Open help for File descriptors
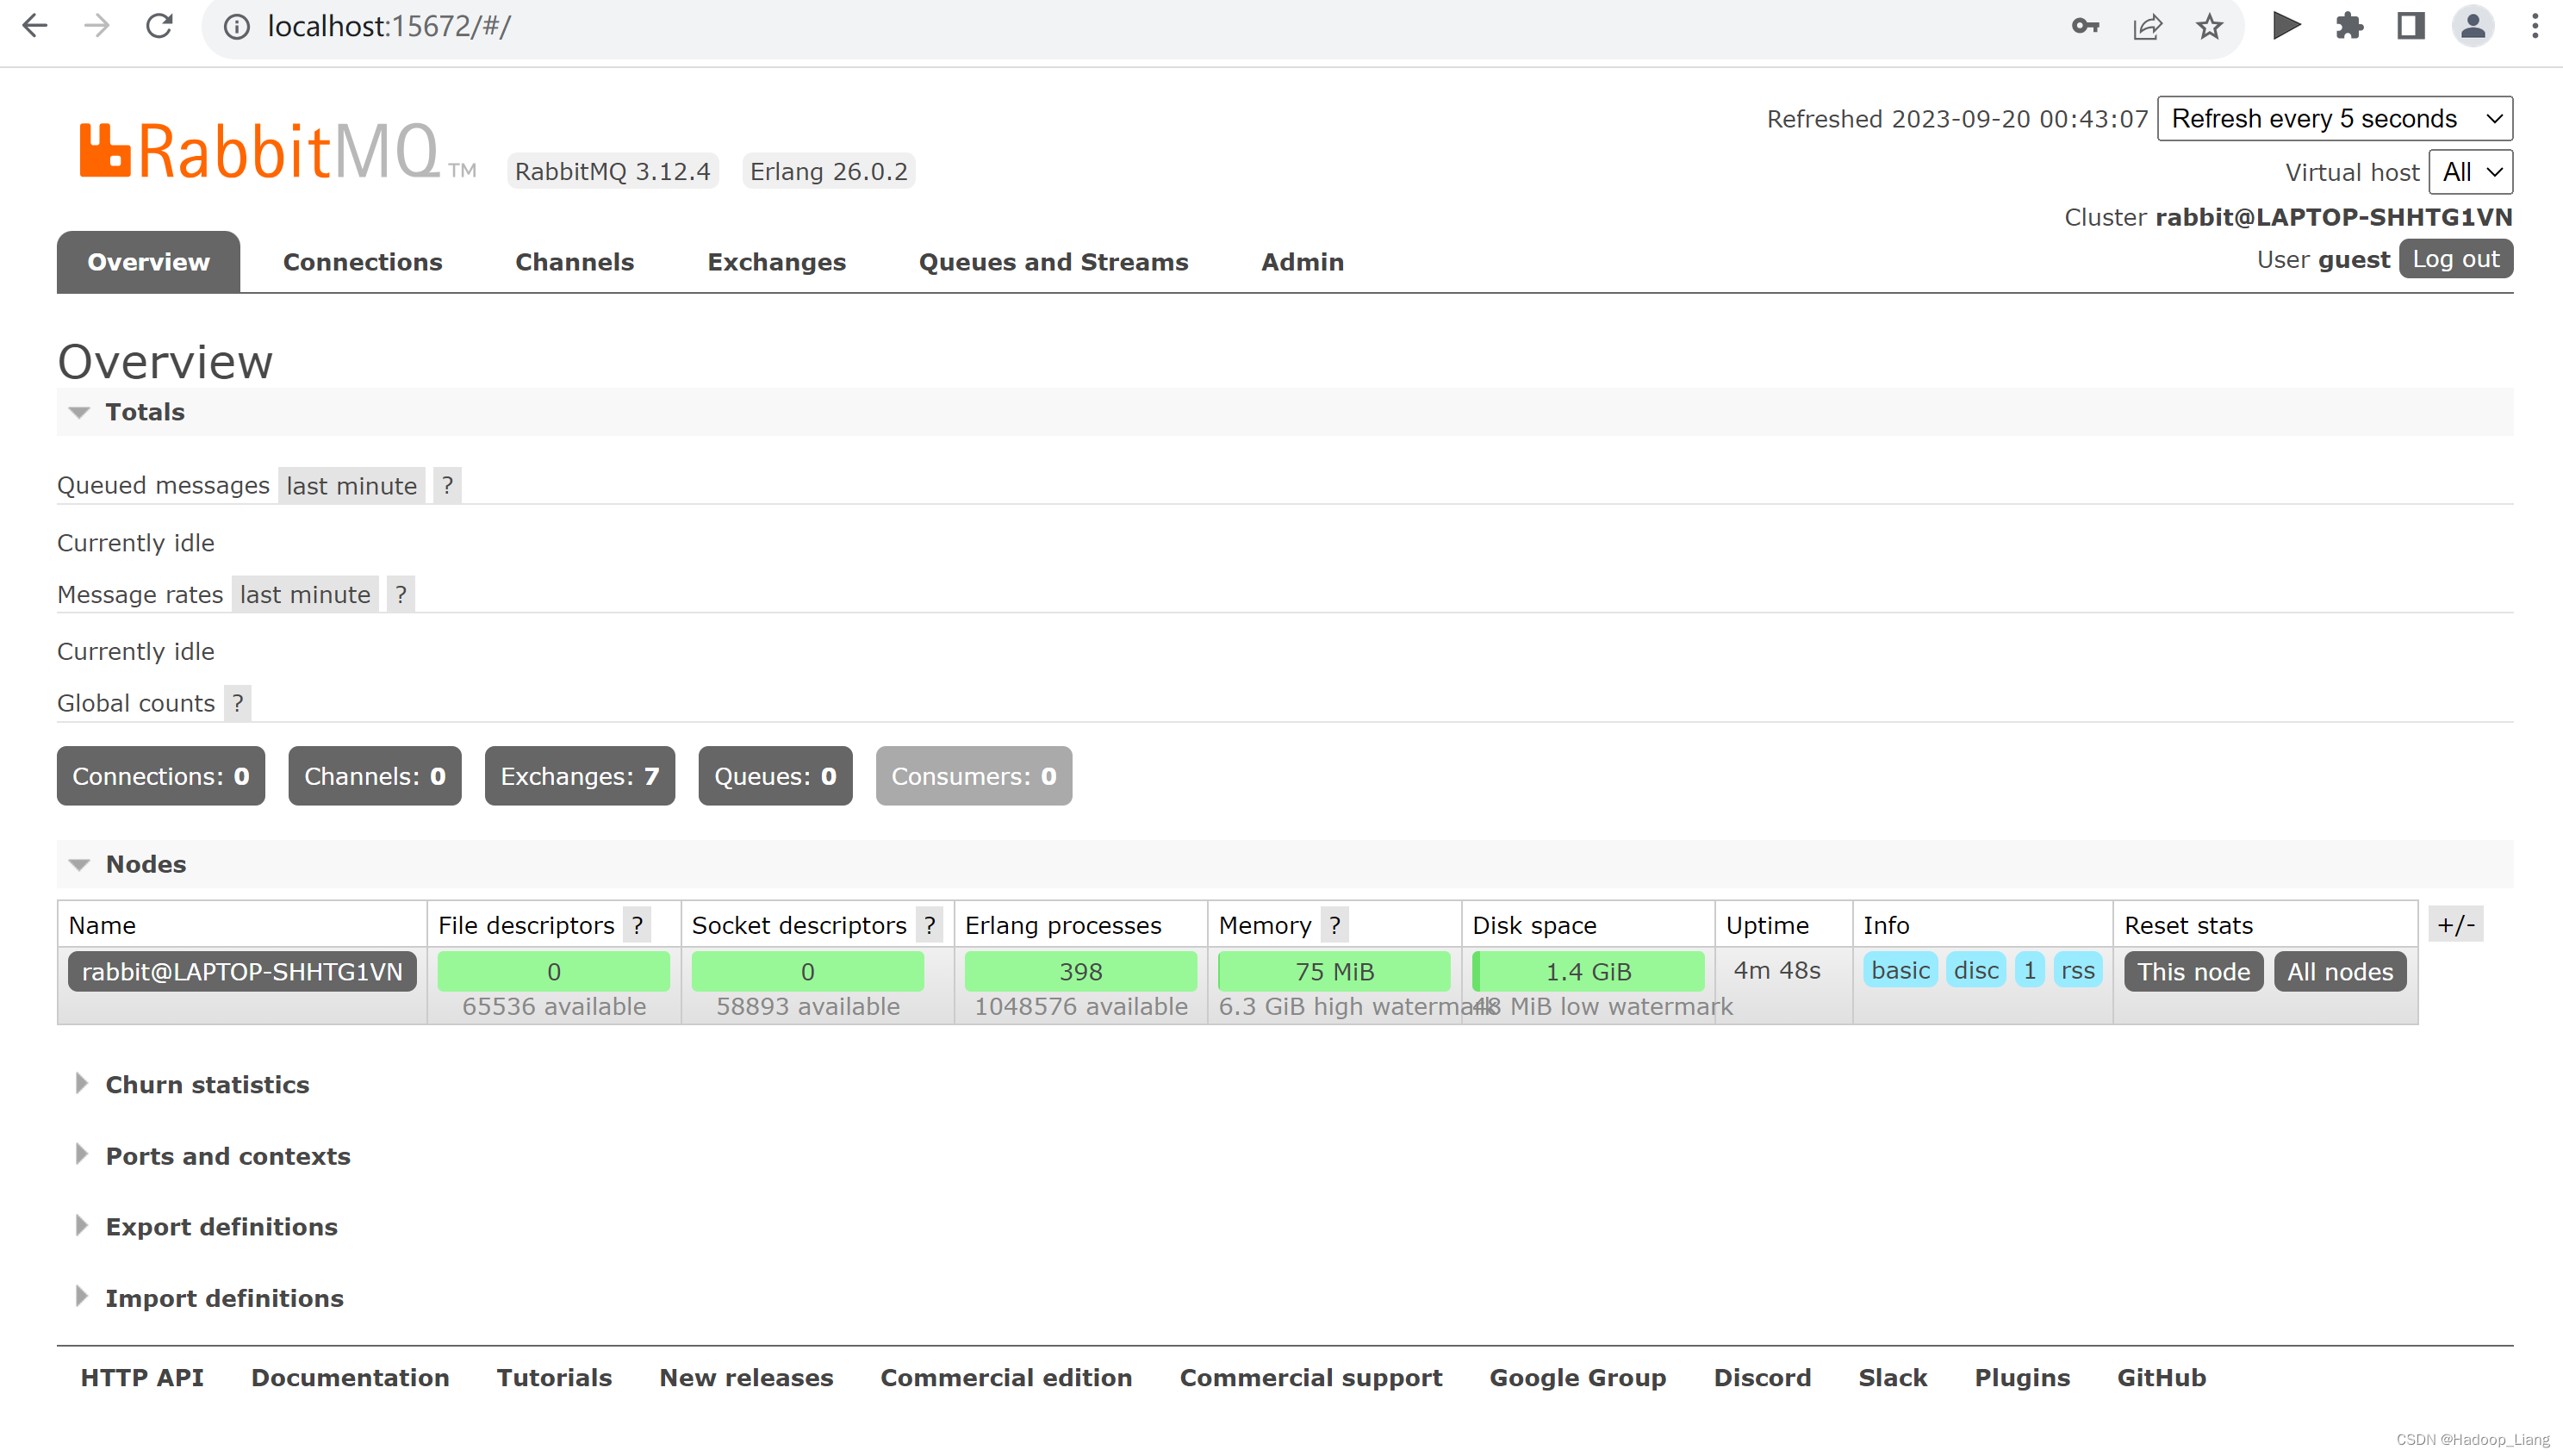The width and height of the screenshot is (2563, 1456). (x=637, y=924)
